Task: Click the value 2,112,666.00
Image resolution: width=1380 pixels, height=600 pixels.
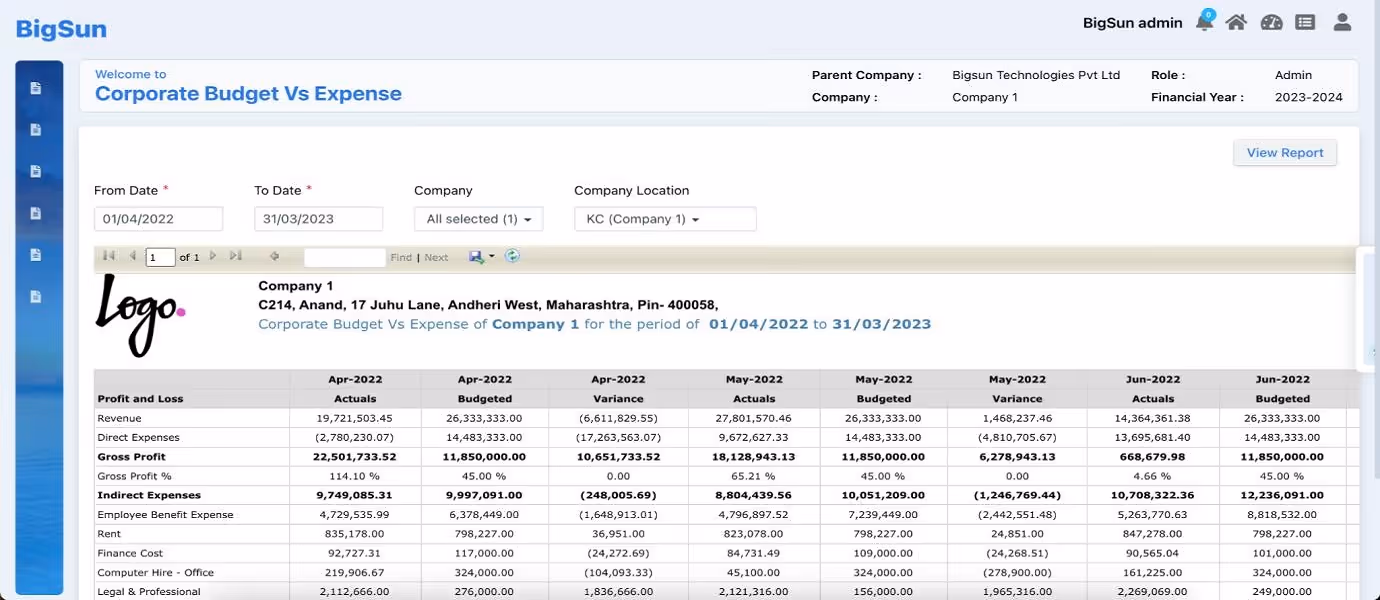Action: point(355,592)
